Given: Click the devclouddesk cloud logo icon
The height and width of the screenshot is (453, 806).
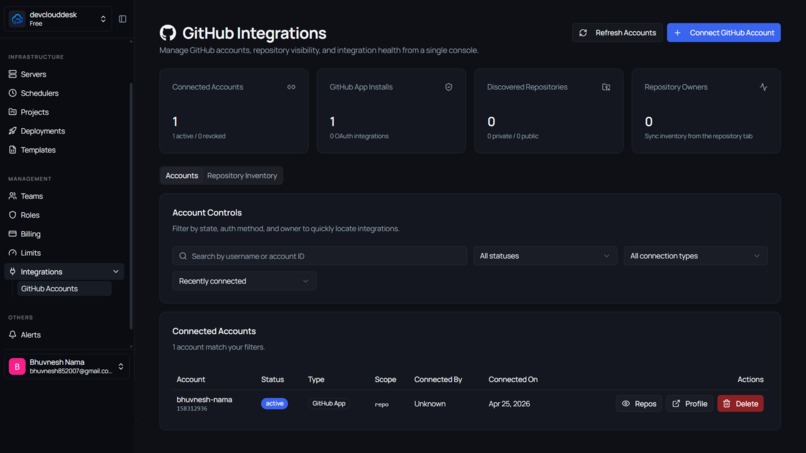Looking at the screenshot, I should [17, 19].
